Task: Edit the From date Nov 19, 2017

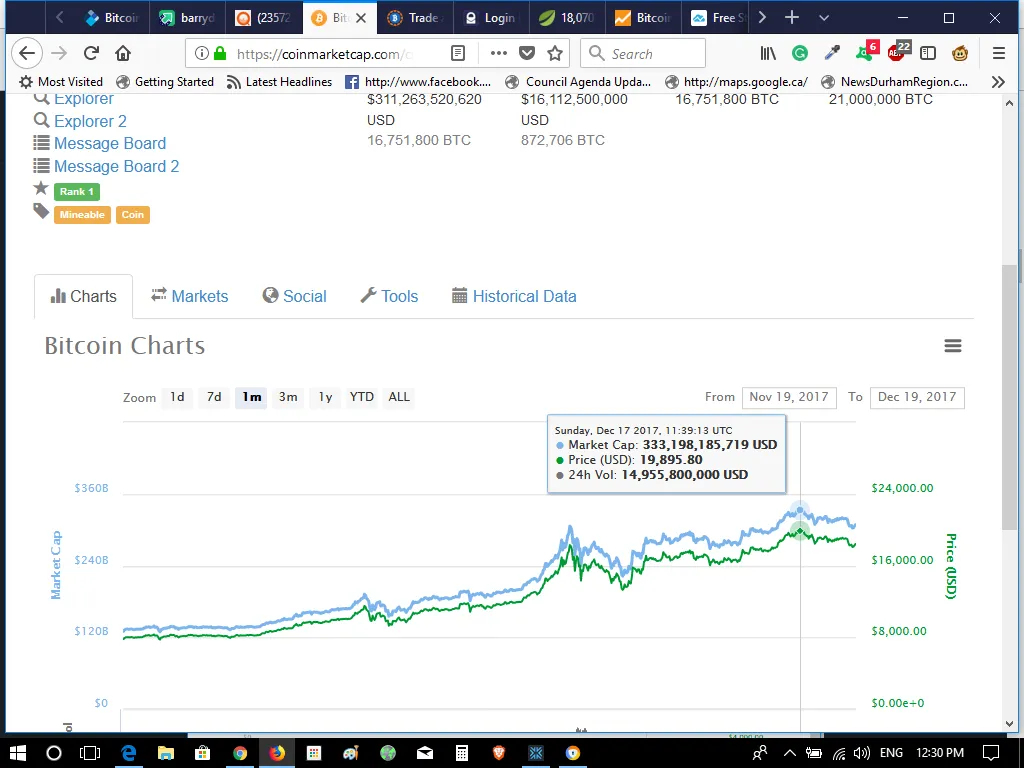Action: 789,397
